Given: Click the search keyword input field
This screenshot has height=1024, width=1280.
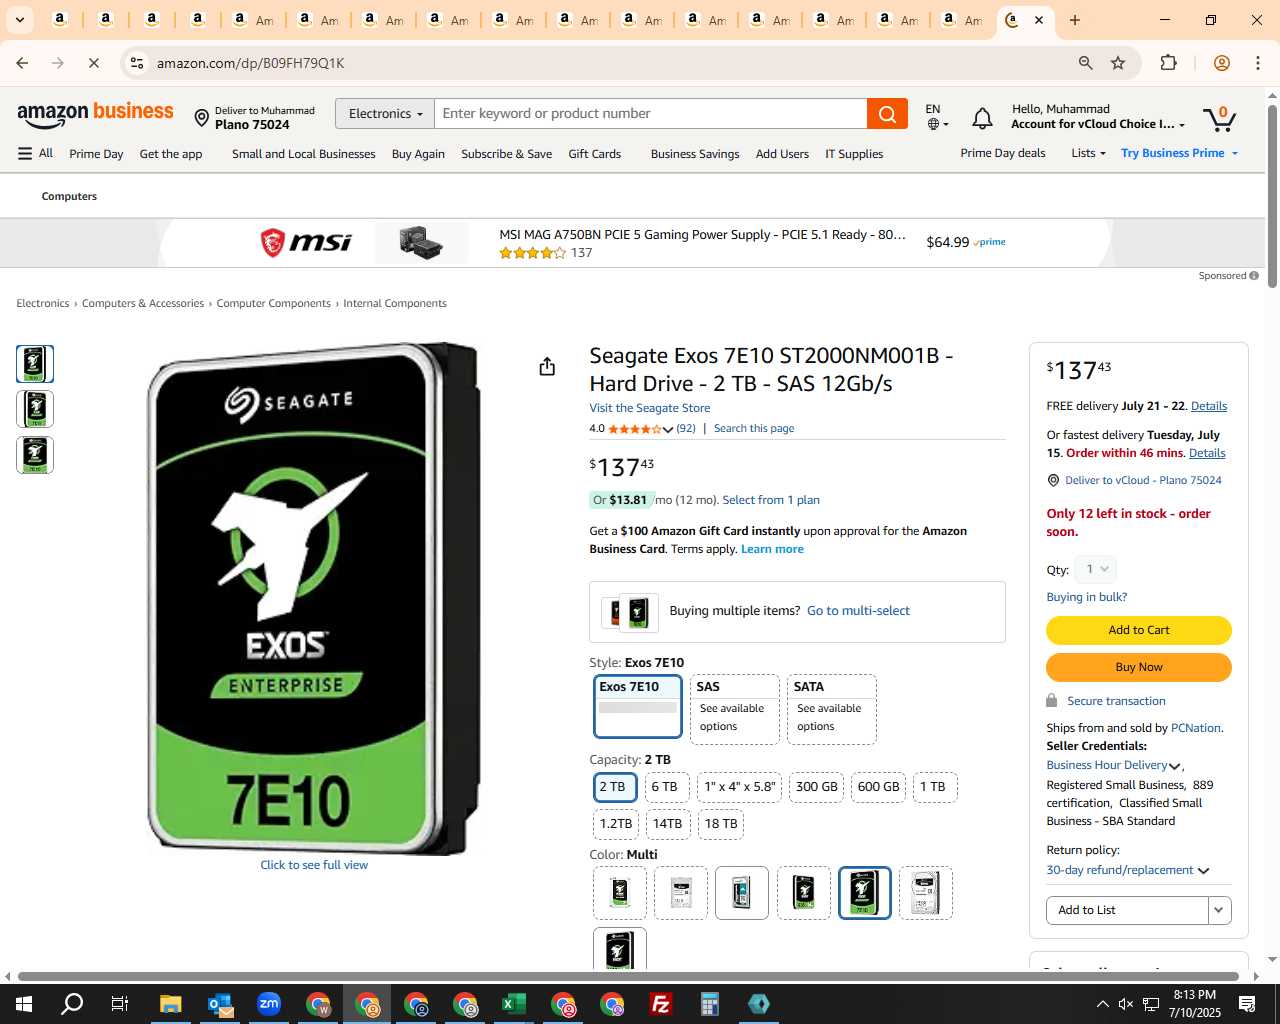Looking at the screenshot, I should click(651, 114).
